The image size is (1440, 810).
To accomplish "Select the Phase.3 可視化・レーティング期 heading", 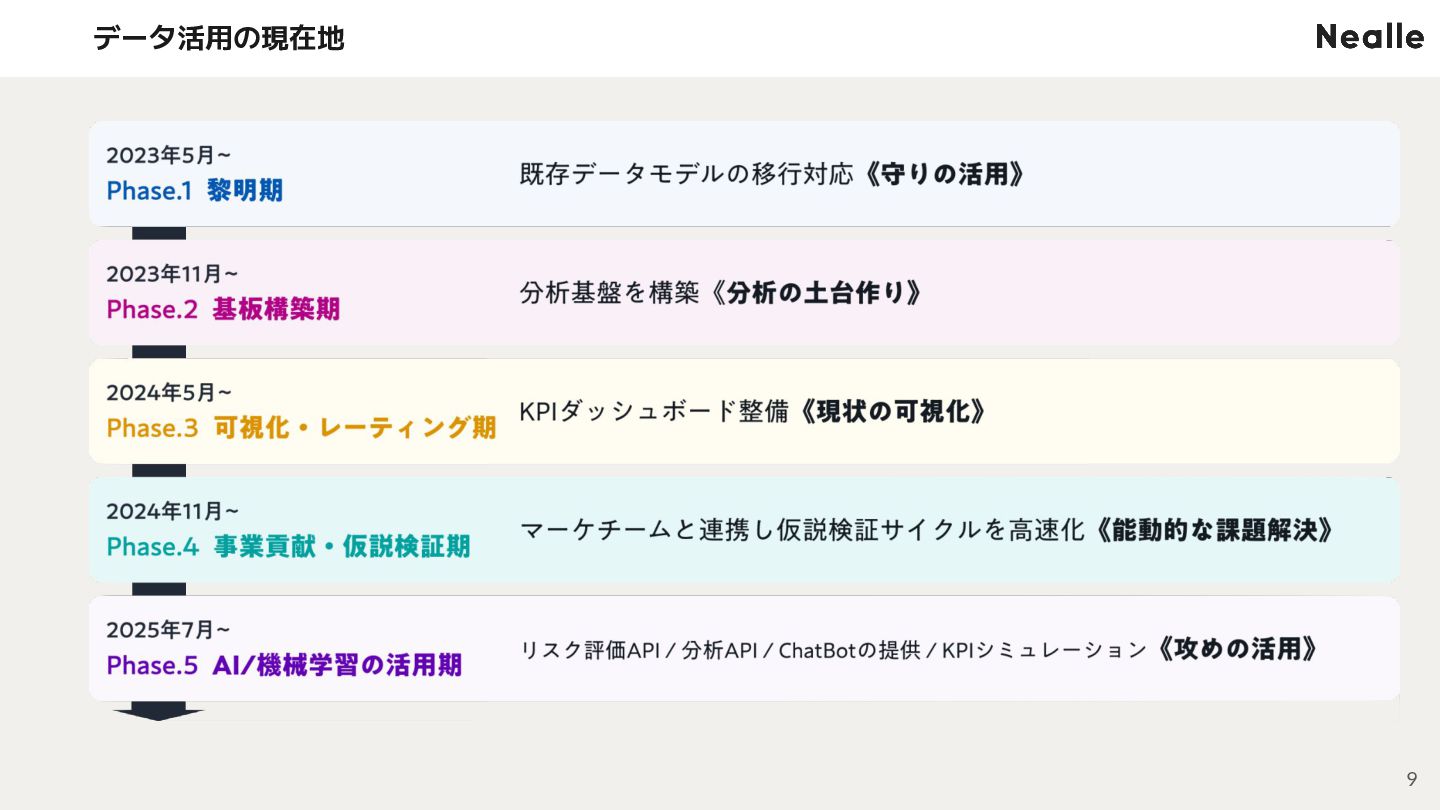I will pyautogui.click(x=301, y=428).
